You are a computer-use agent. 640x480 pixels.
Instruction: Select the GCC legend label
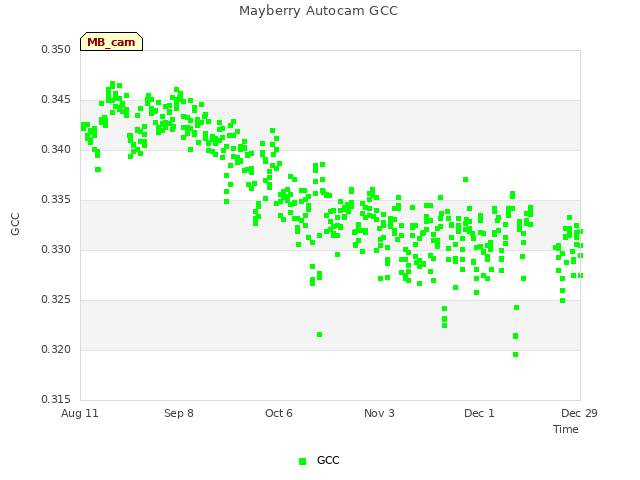click(x=328, y=460)
